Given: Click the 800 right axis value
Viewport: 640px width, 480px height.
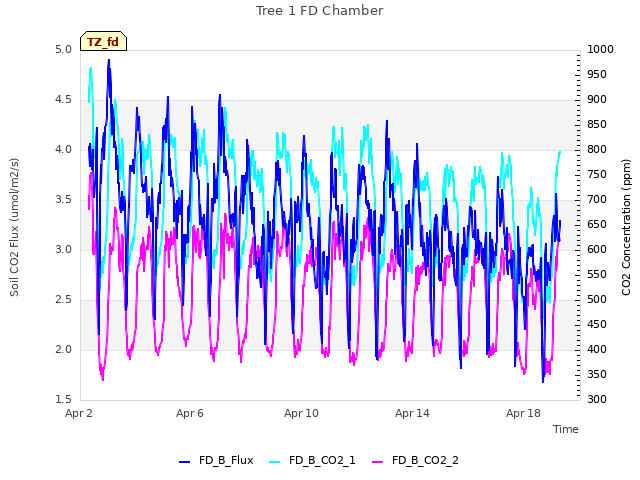Looking at the screenshot, I should coord(597,149).
